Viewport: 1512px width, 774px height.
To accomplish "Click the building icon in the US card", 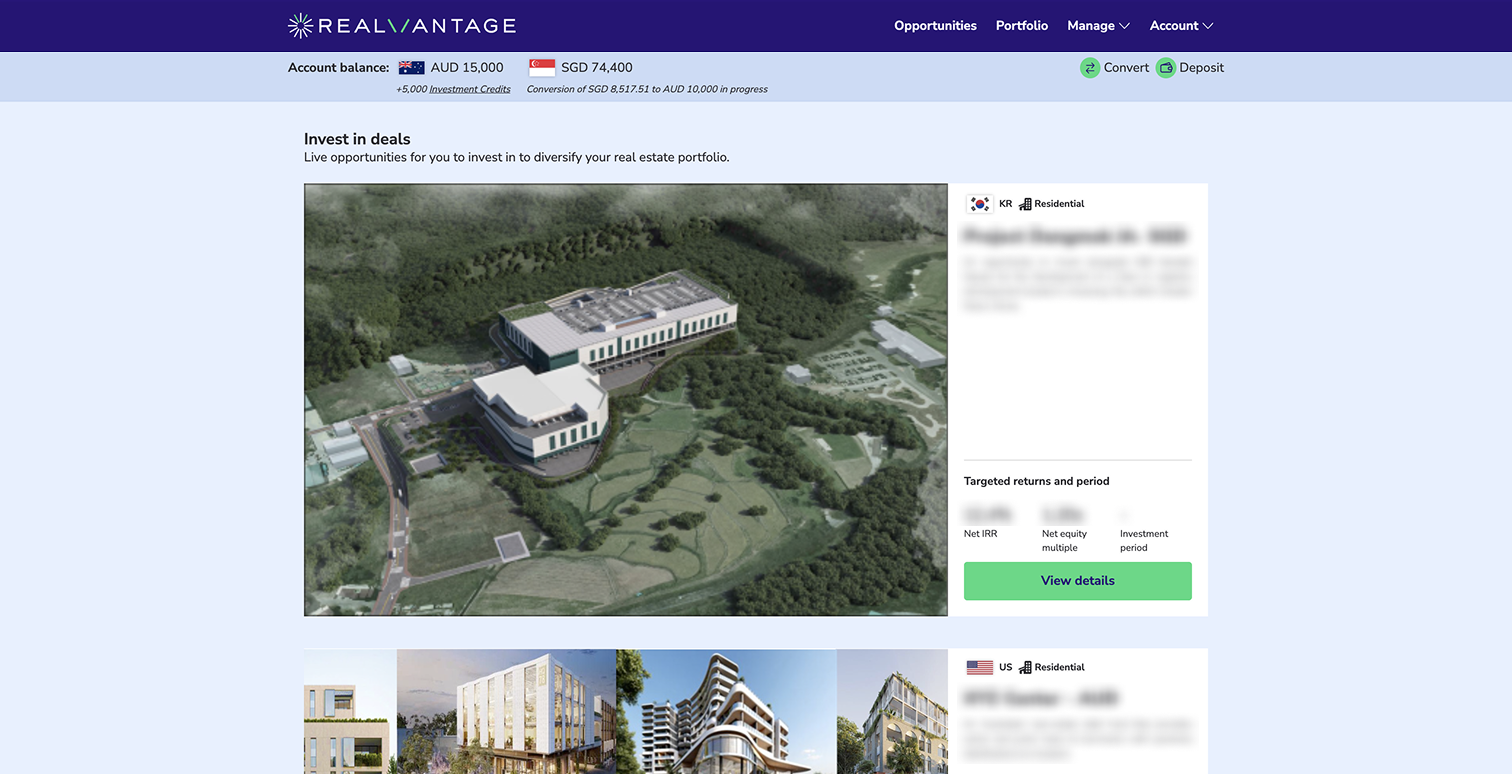I will [1025, 667].
